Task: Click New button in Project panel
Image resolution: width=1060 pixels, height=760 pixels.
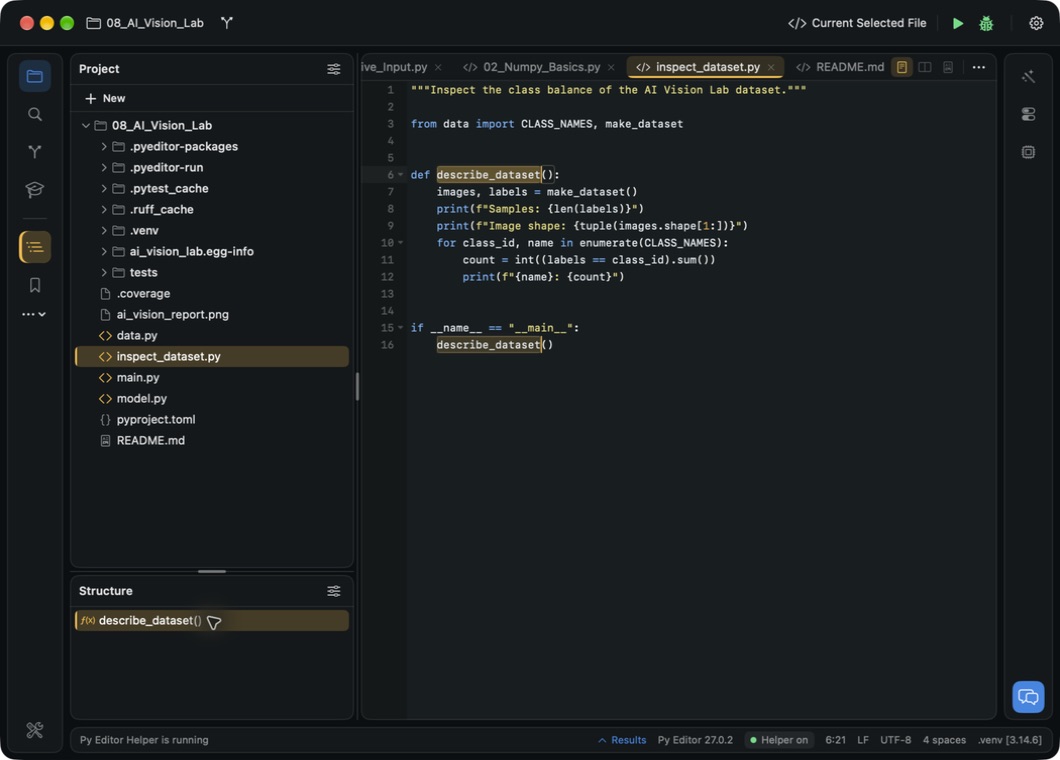Action: pos(105,98)
